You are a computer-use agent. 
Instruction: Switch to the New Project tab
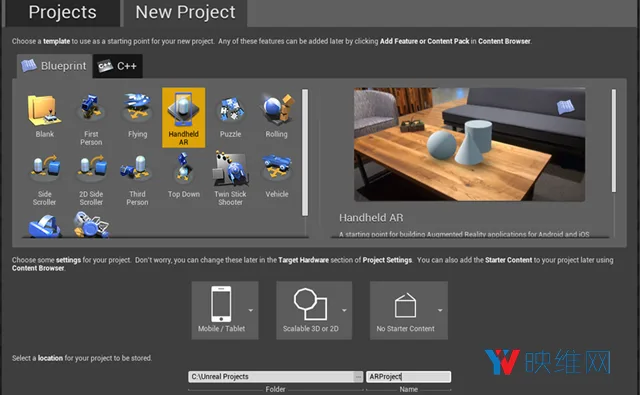tap(185, 12)
